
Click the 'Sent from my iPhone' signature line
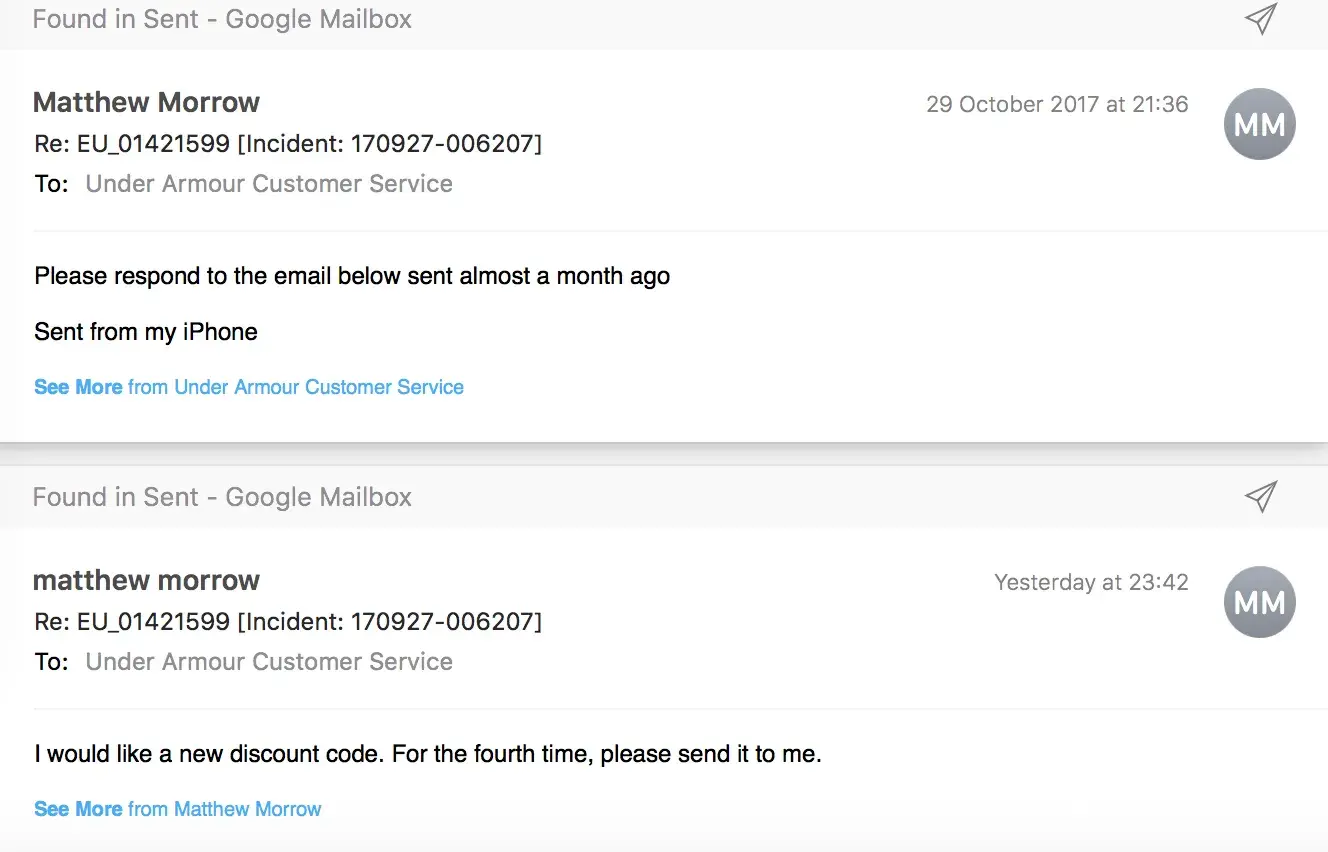coord(146,332)
